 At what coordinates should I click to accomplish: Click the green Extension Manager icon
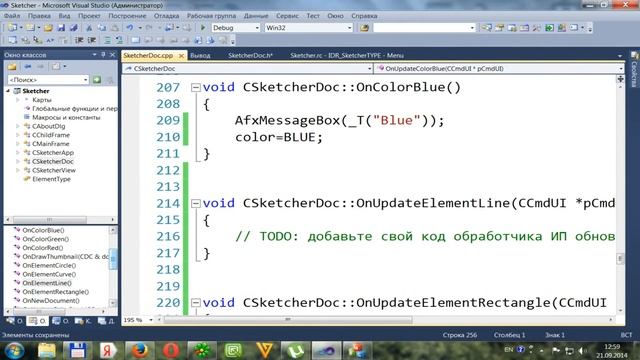[549, 28]
